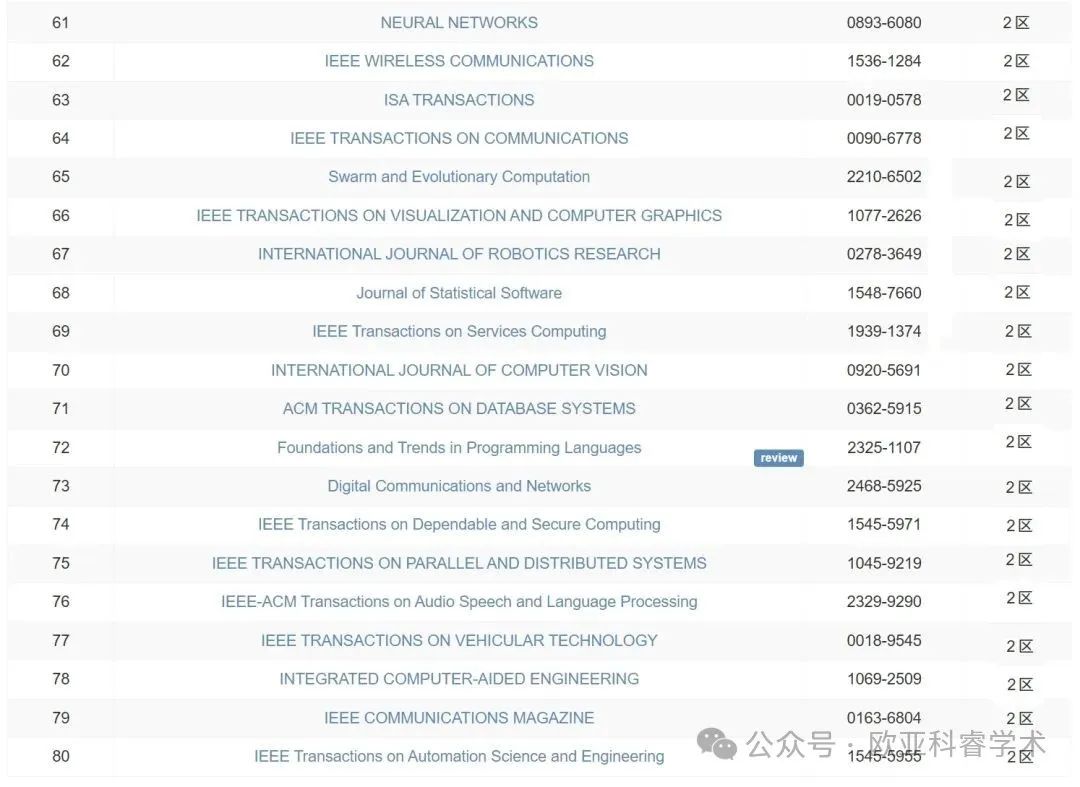The image size is (1080, 787).
Task: Open INTERNATIONAL JOURNAL OF COMPUTER VISION link
Action: (459, 370)
